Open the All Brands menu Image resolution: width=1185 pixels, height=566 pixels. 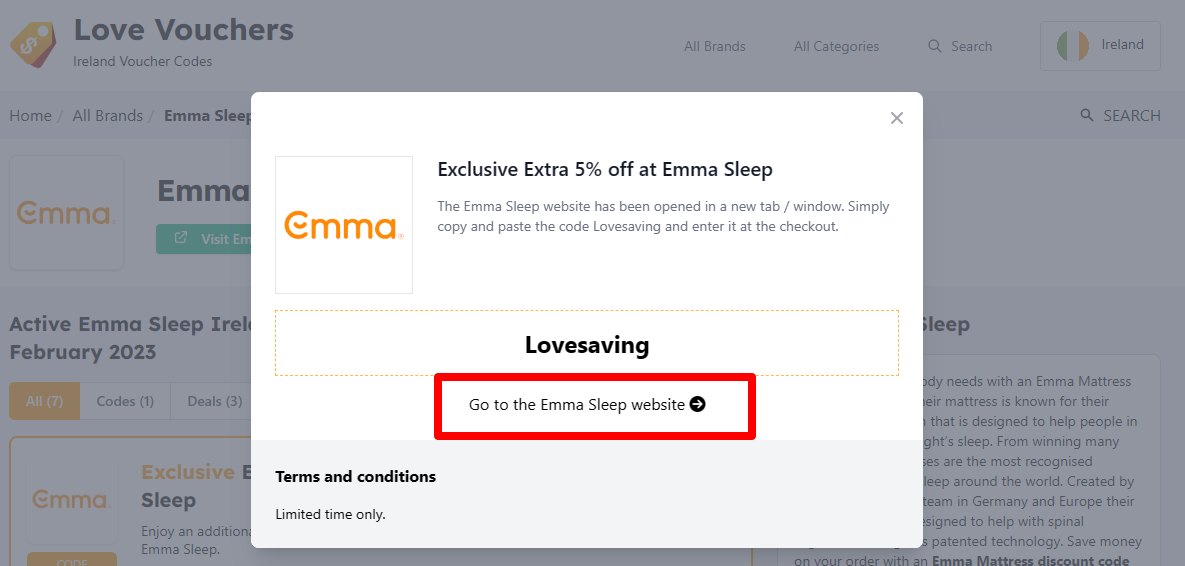715,46
